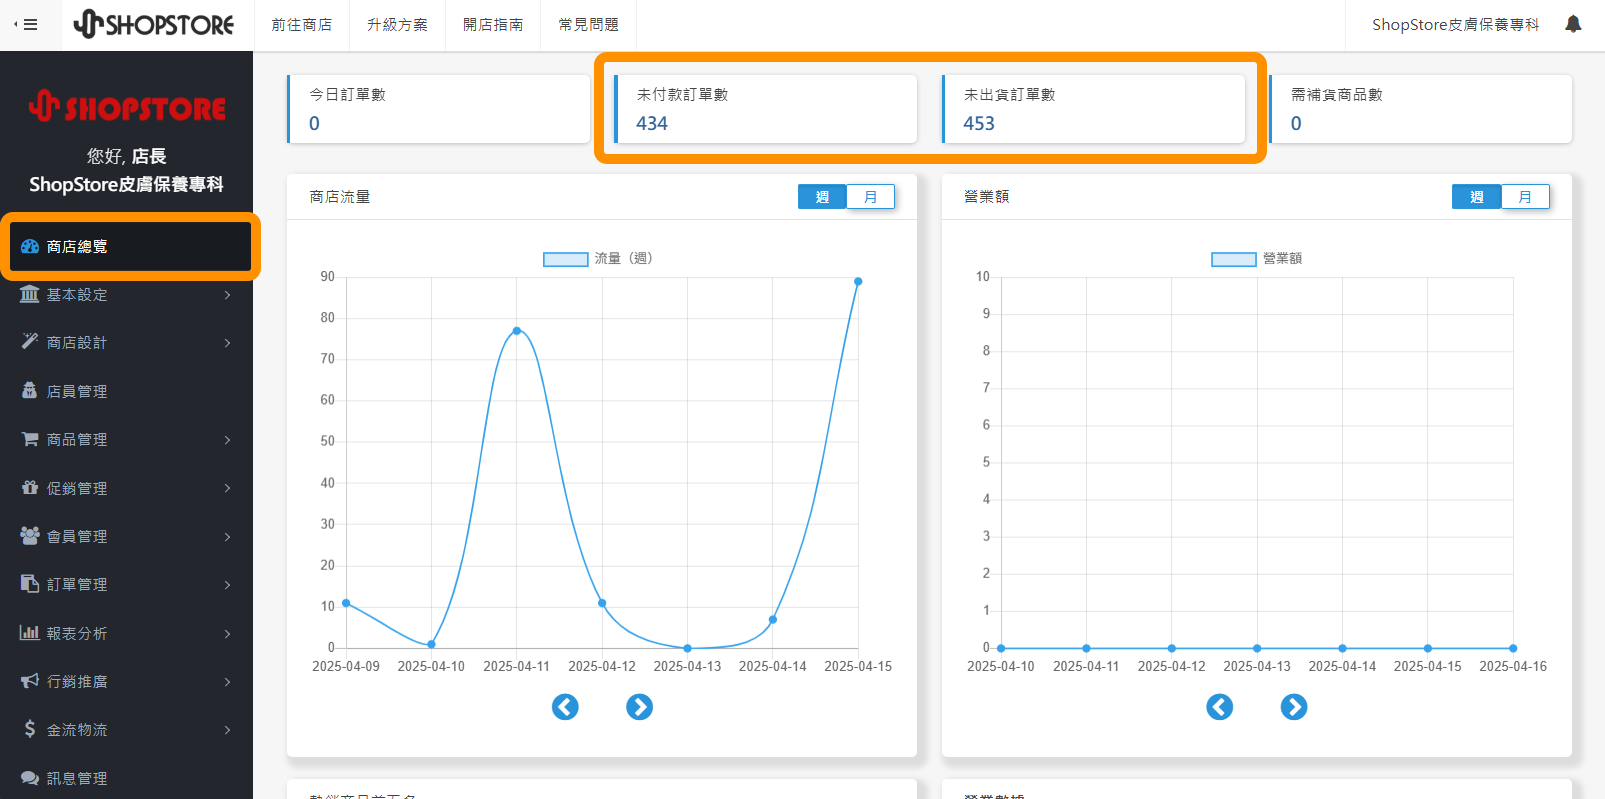This screenshot has height=799, width=1605.
Task: Click the 2025-04-16 revenue data point
Action: 1513,648
